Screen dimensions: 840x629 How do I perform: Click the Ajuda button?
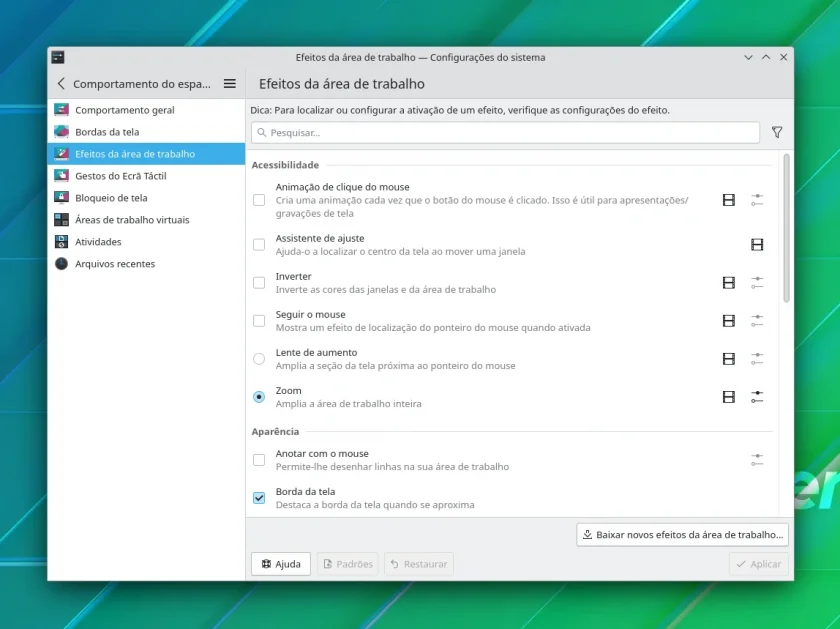pyautogui.click(x=281, y=564)
